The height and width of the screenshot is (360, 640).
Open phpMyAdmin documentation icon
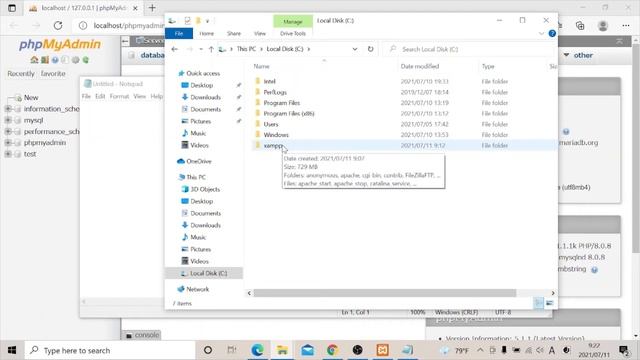coord(55,60)
